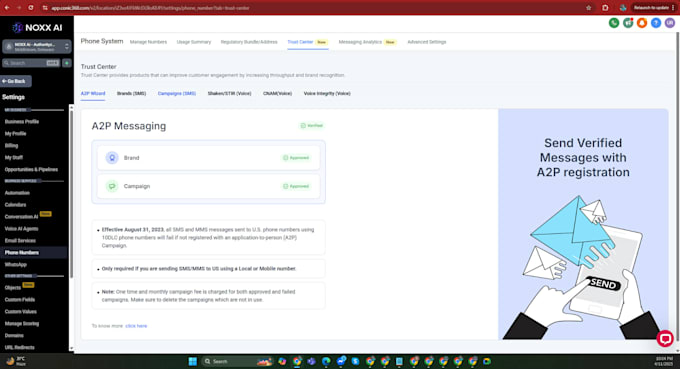The width and height of the screenshot is (680, 369).
Task: Open the Windows Start menu
Action: [193, 361]
